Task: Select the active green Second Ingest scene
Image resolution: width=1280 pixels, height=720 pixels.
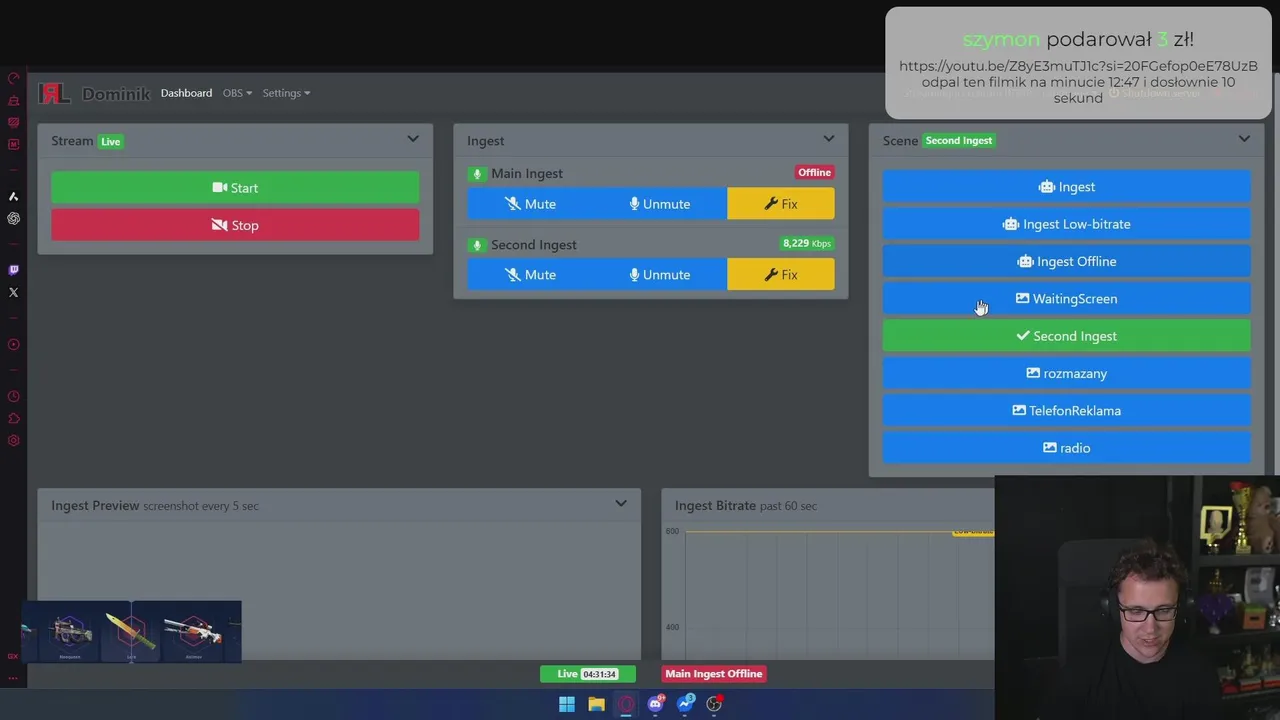Action: click(x=1066, y=336)
